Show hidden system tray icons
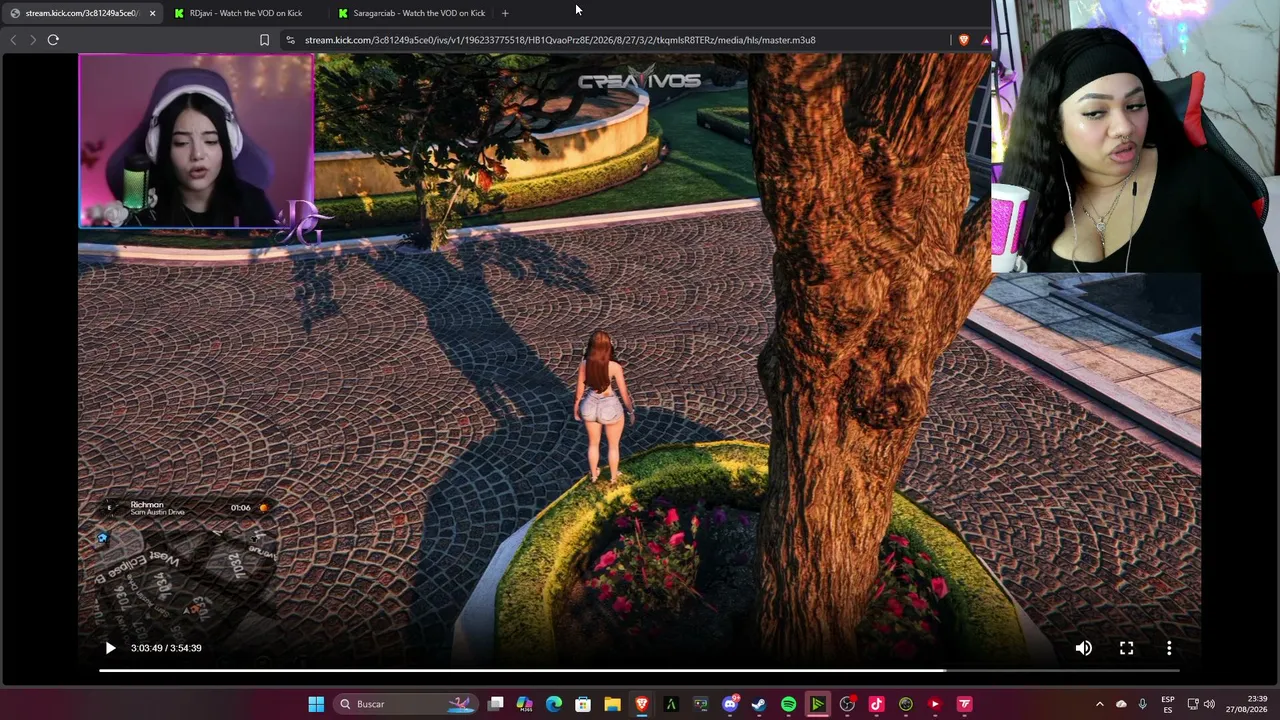This screenshot has width=1280, height=720. click(1099, 704)
